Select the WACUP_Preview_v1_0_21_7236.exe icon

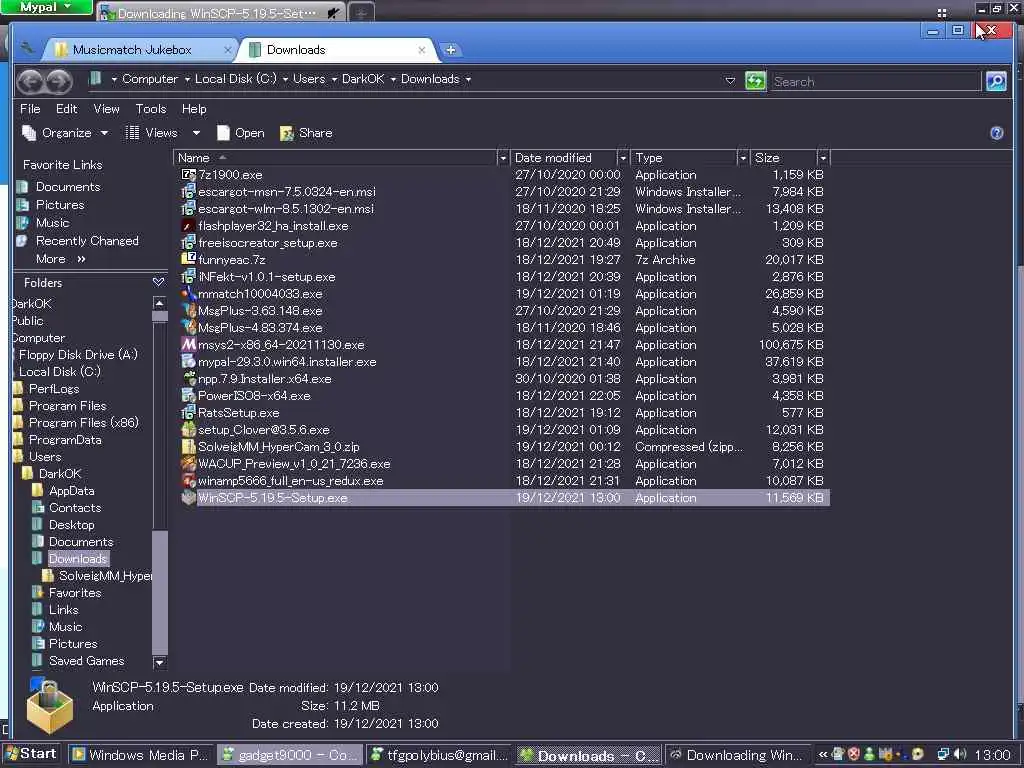click(x=188, y=464)
